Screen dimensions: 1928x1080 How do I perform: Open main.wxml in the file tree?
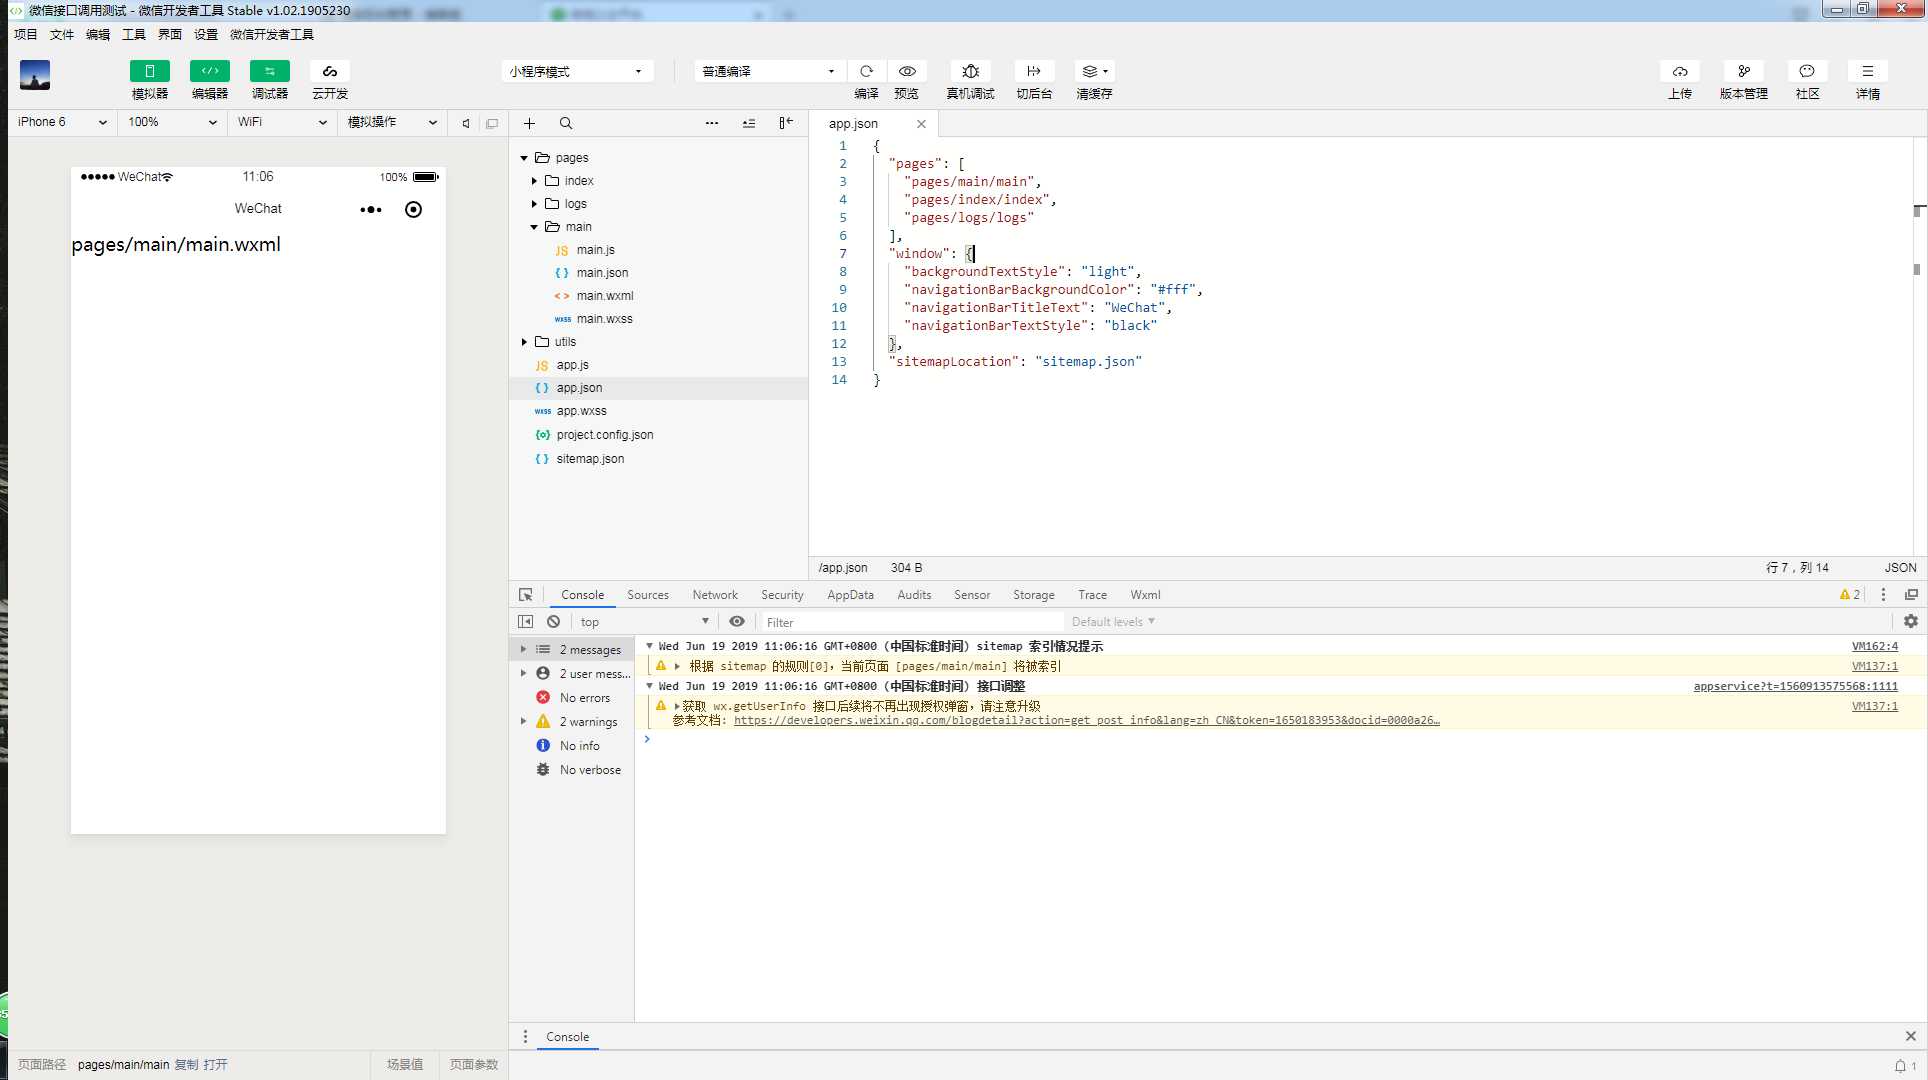[604, 296]
